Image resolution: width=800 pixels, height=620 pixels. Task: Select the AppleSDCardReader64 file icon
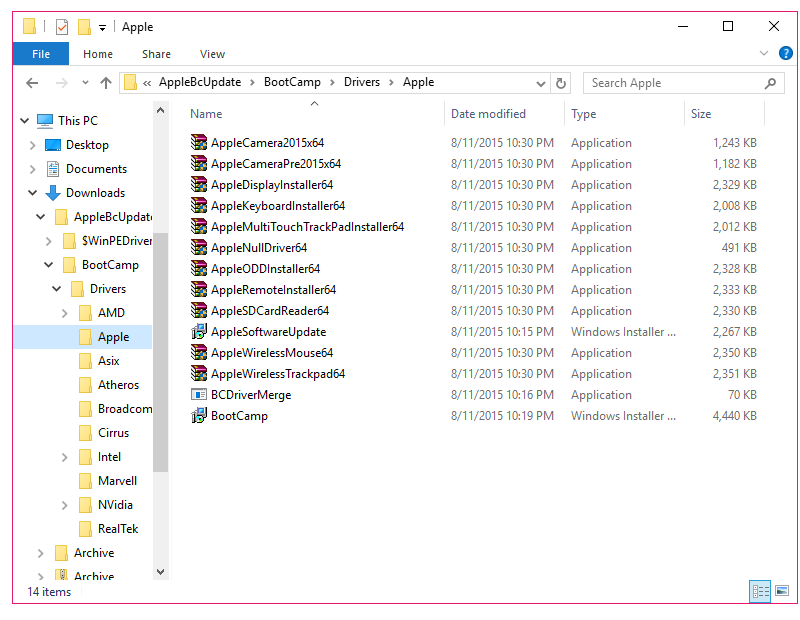click(198, 310)
